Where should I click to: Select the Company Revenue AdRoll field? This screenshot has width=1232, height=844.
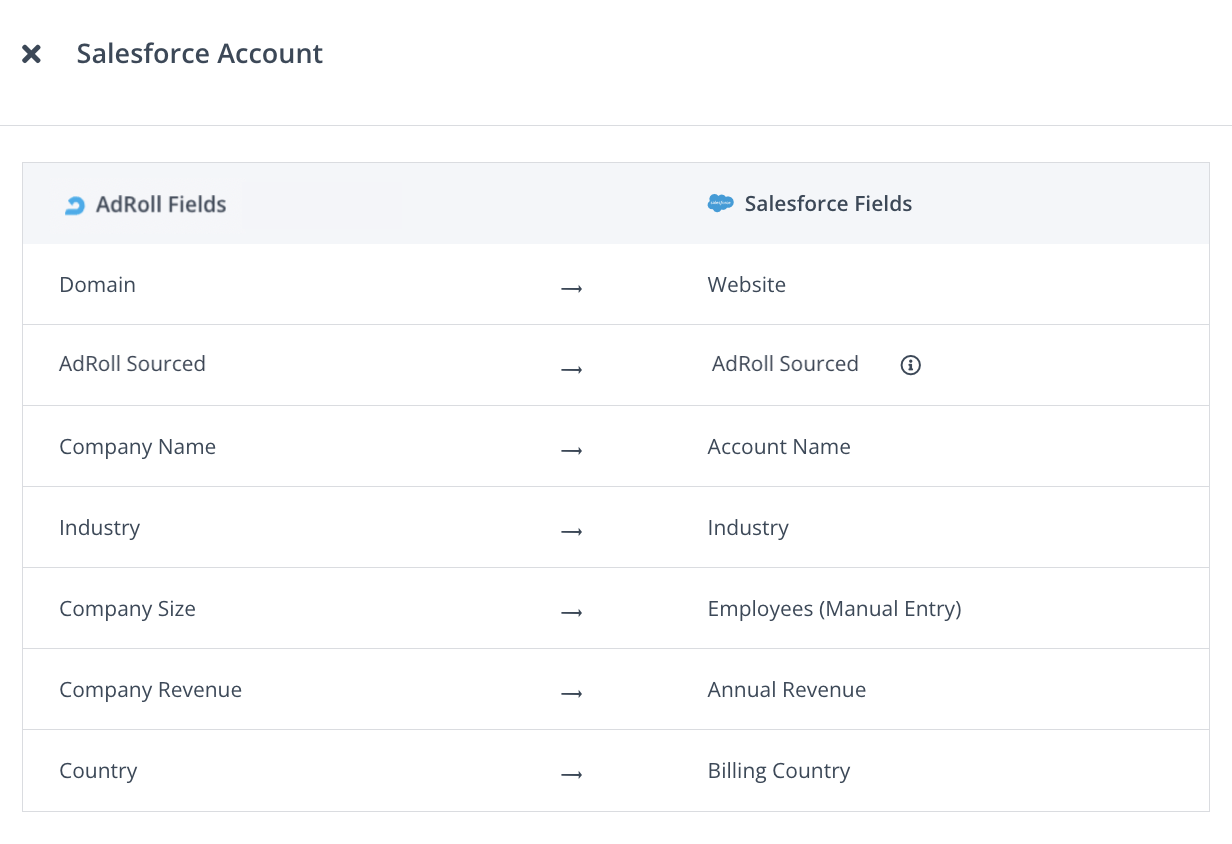point(150,690)
